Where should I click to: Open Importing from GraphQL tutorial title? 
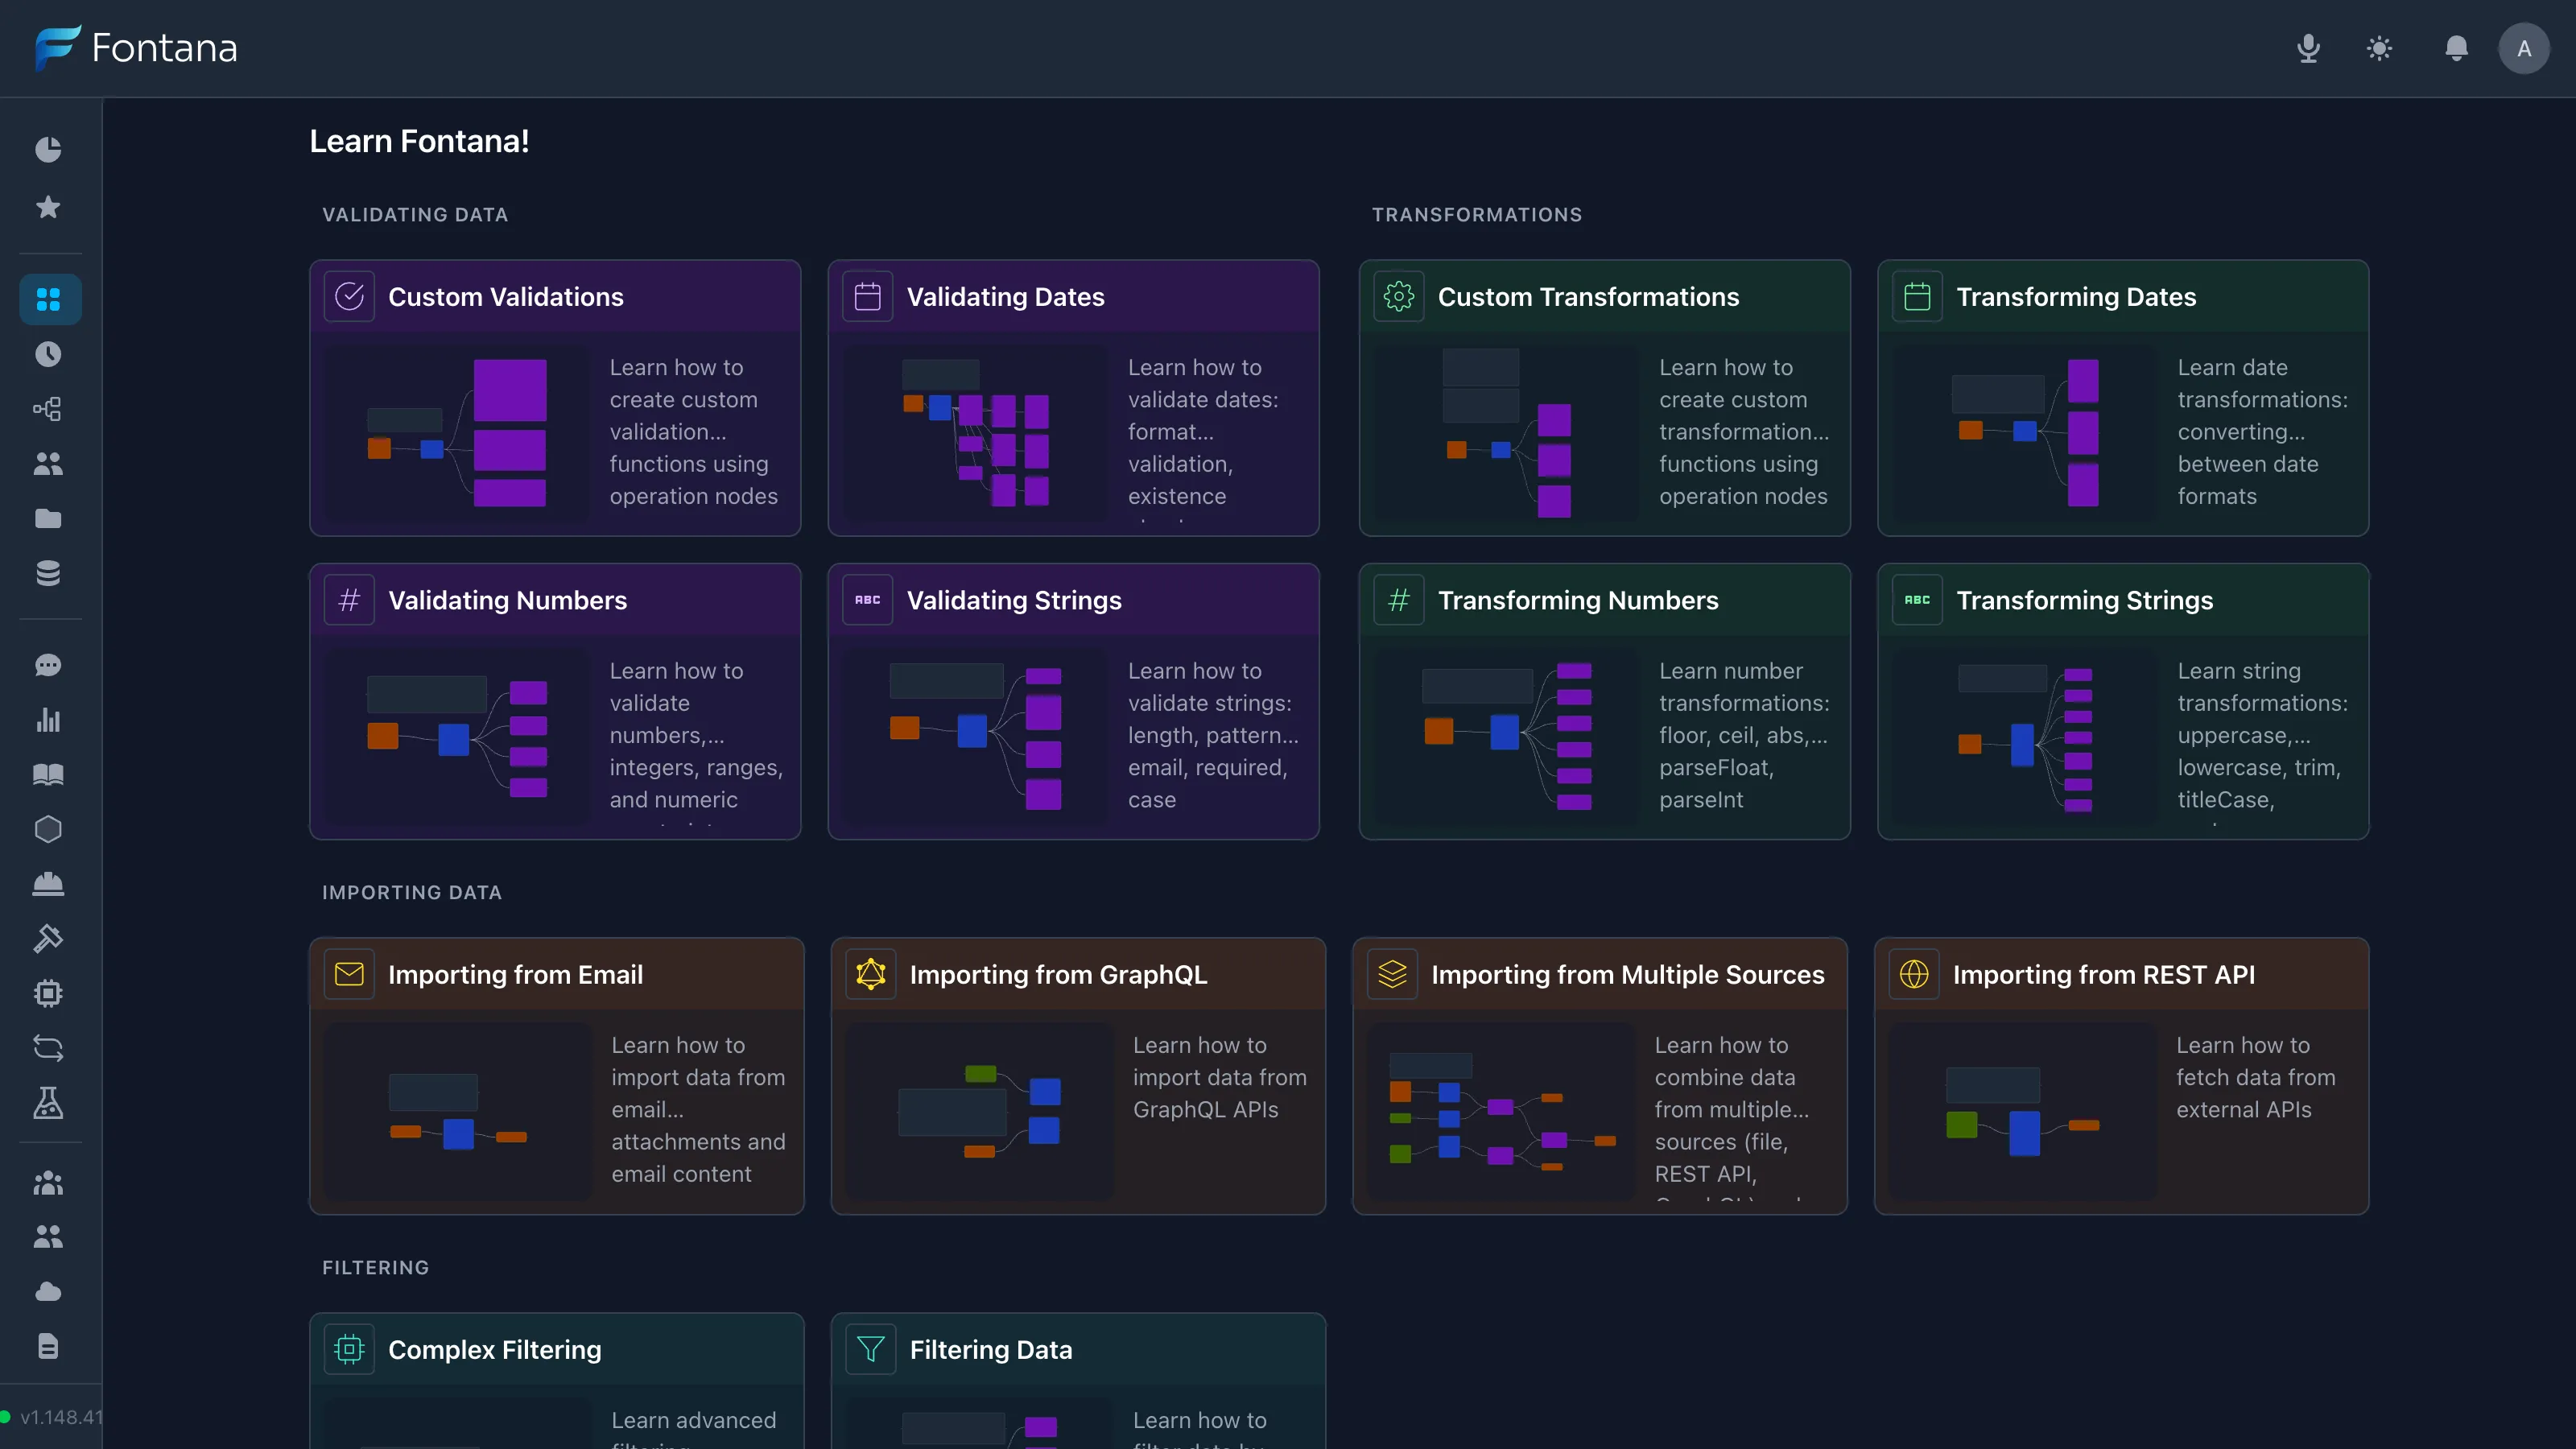point(1058,974)
